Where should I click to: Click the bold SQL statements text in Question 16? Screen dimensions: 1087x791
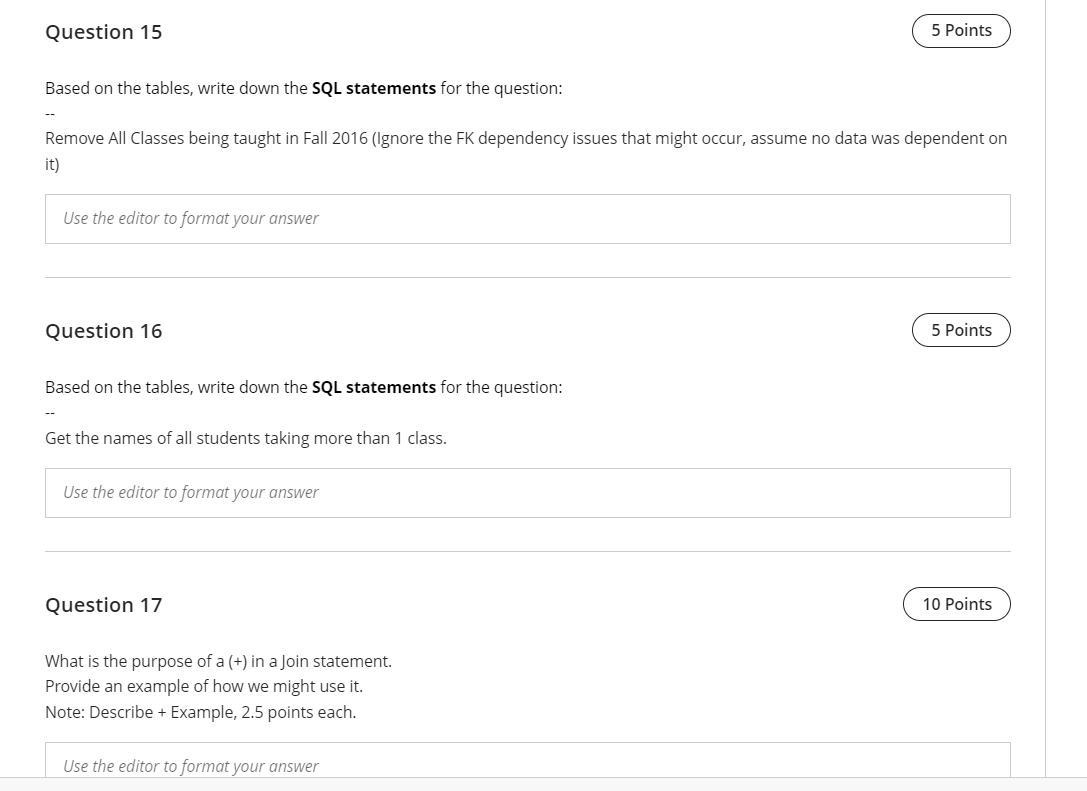(x=373, y=387)
